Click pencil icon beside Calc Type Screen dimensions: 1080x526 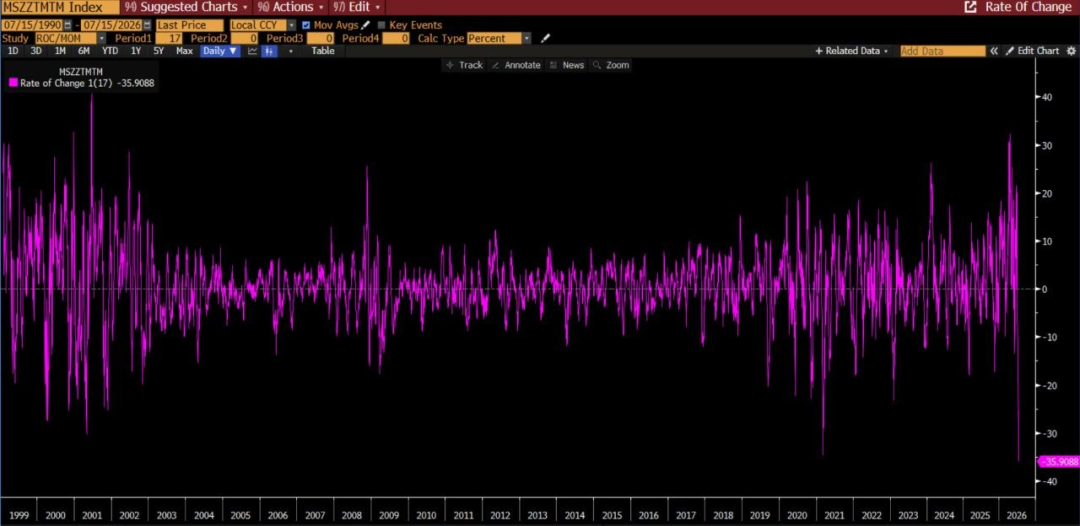pyautogui.click(x=546, y=39)
